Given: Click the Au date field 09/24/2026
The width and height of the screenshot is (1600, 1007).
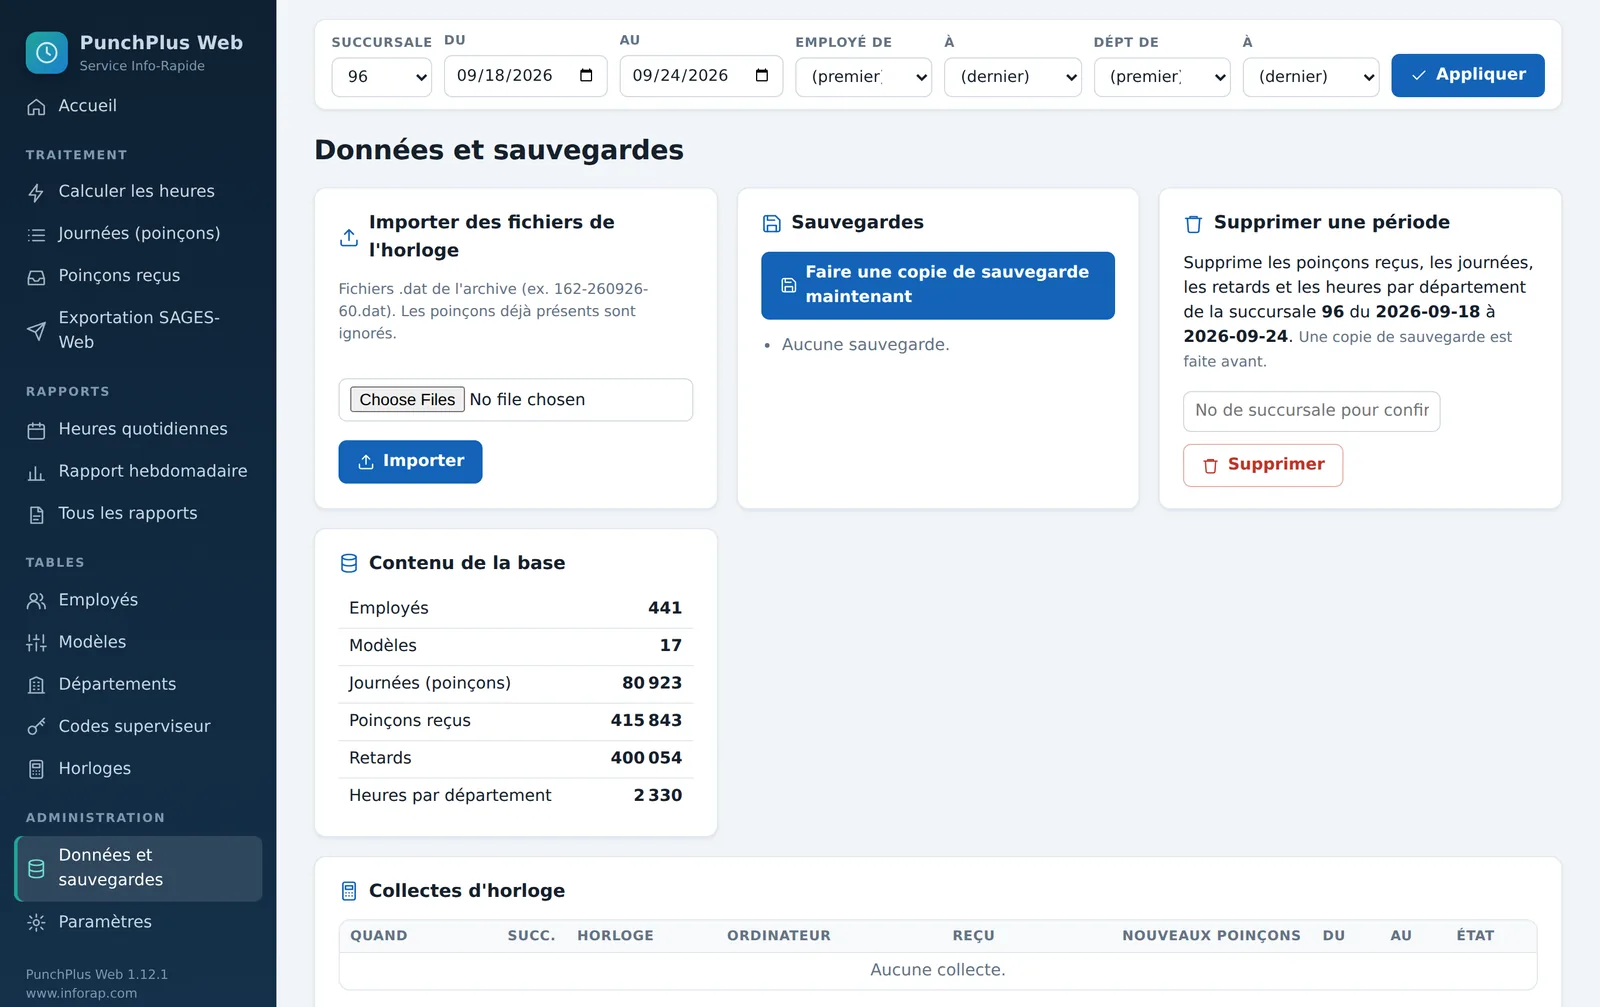Looking at the screenshot, I should coord(701,76).
